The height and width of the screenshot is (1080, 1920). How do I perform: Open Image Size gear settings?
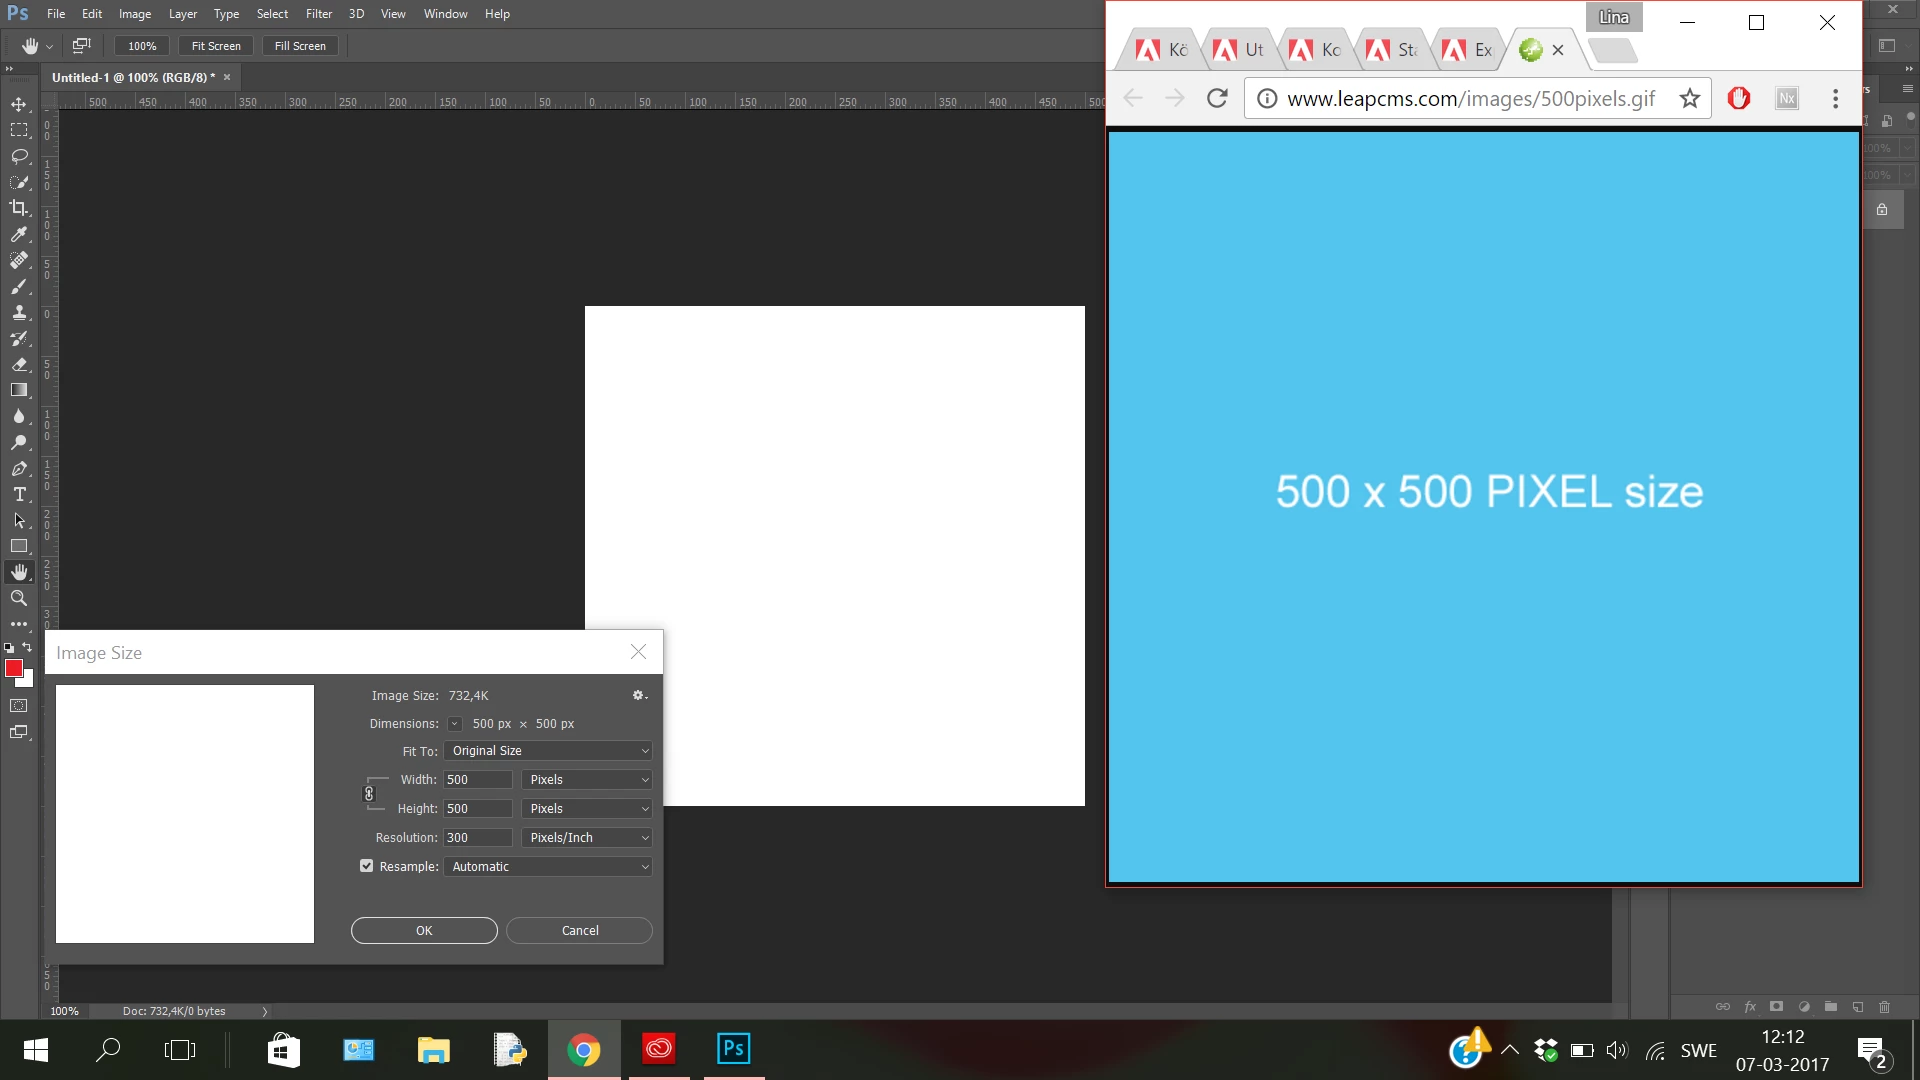click(639, 695)
